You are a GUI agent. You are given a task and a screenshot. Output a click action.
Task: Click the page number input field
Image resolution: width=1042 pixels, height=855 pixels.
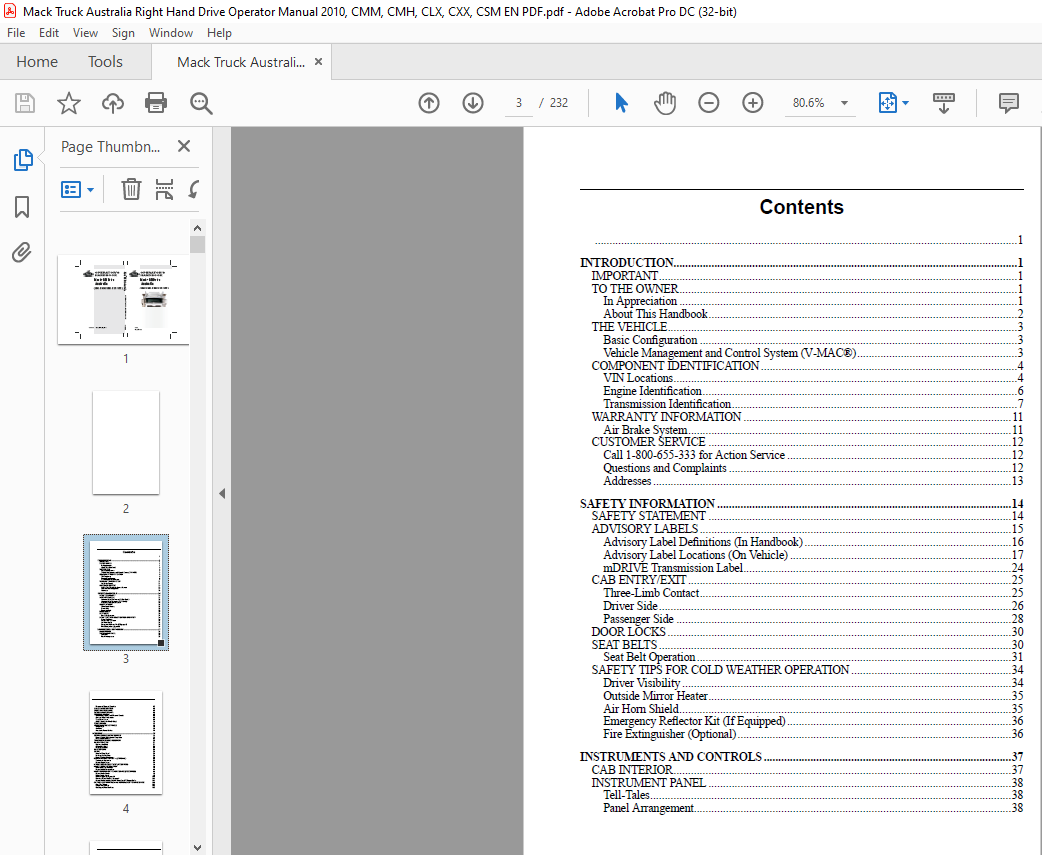[x=519, y=103]
